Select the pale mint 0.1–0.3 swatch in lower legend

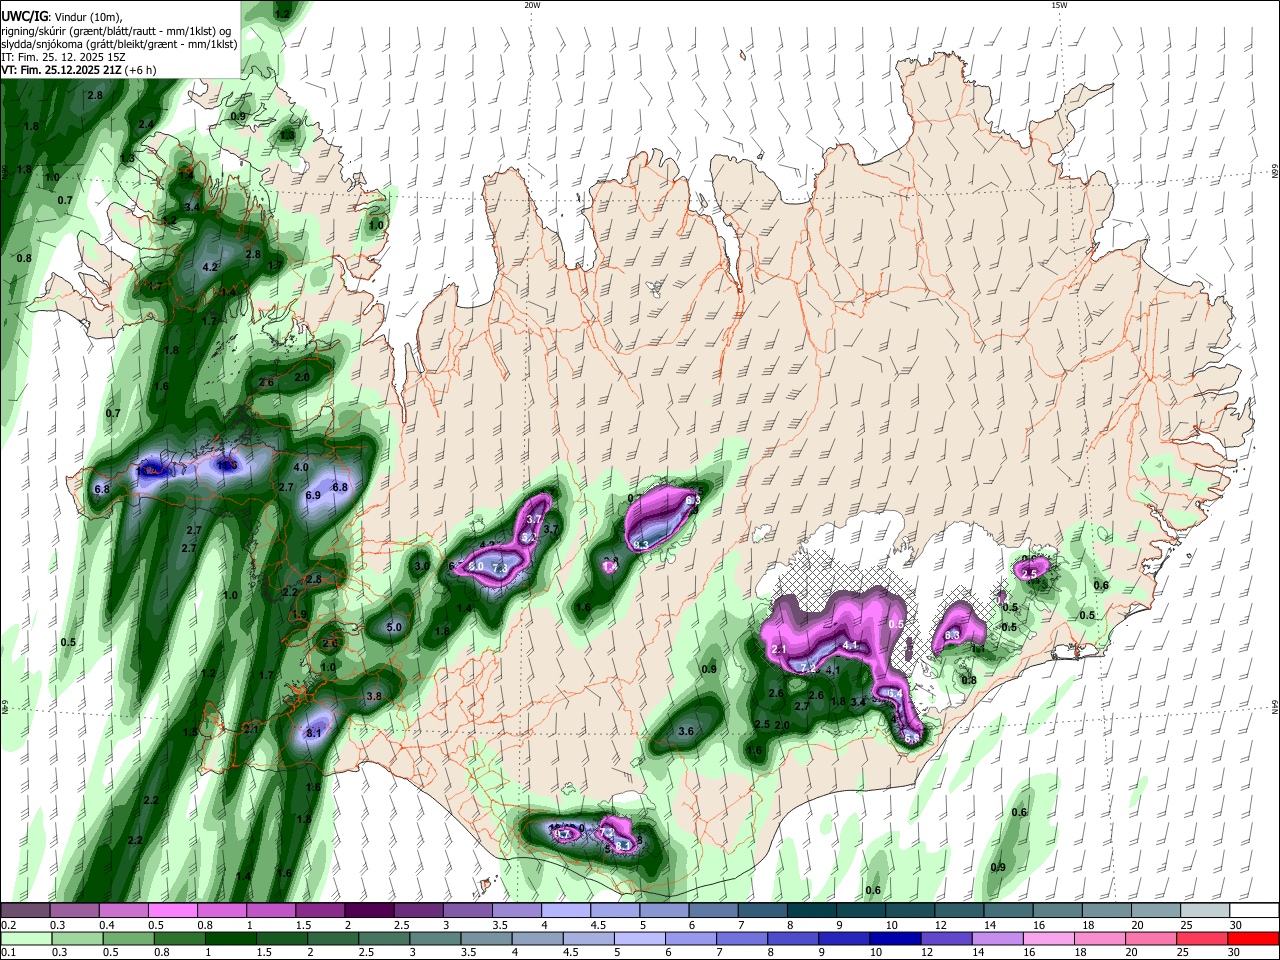24,938
